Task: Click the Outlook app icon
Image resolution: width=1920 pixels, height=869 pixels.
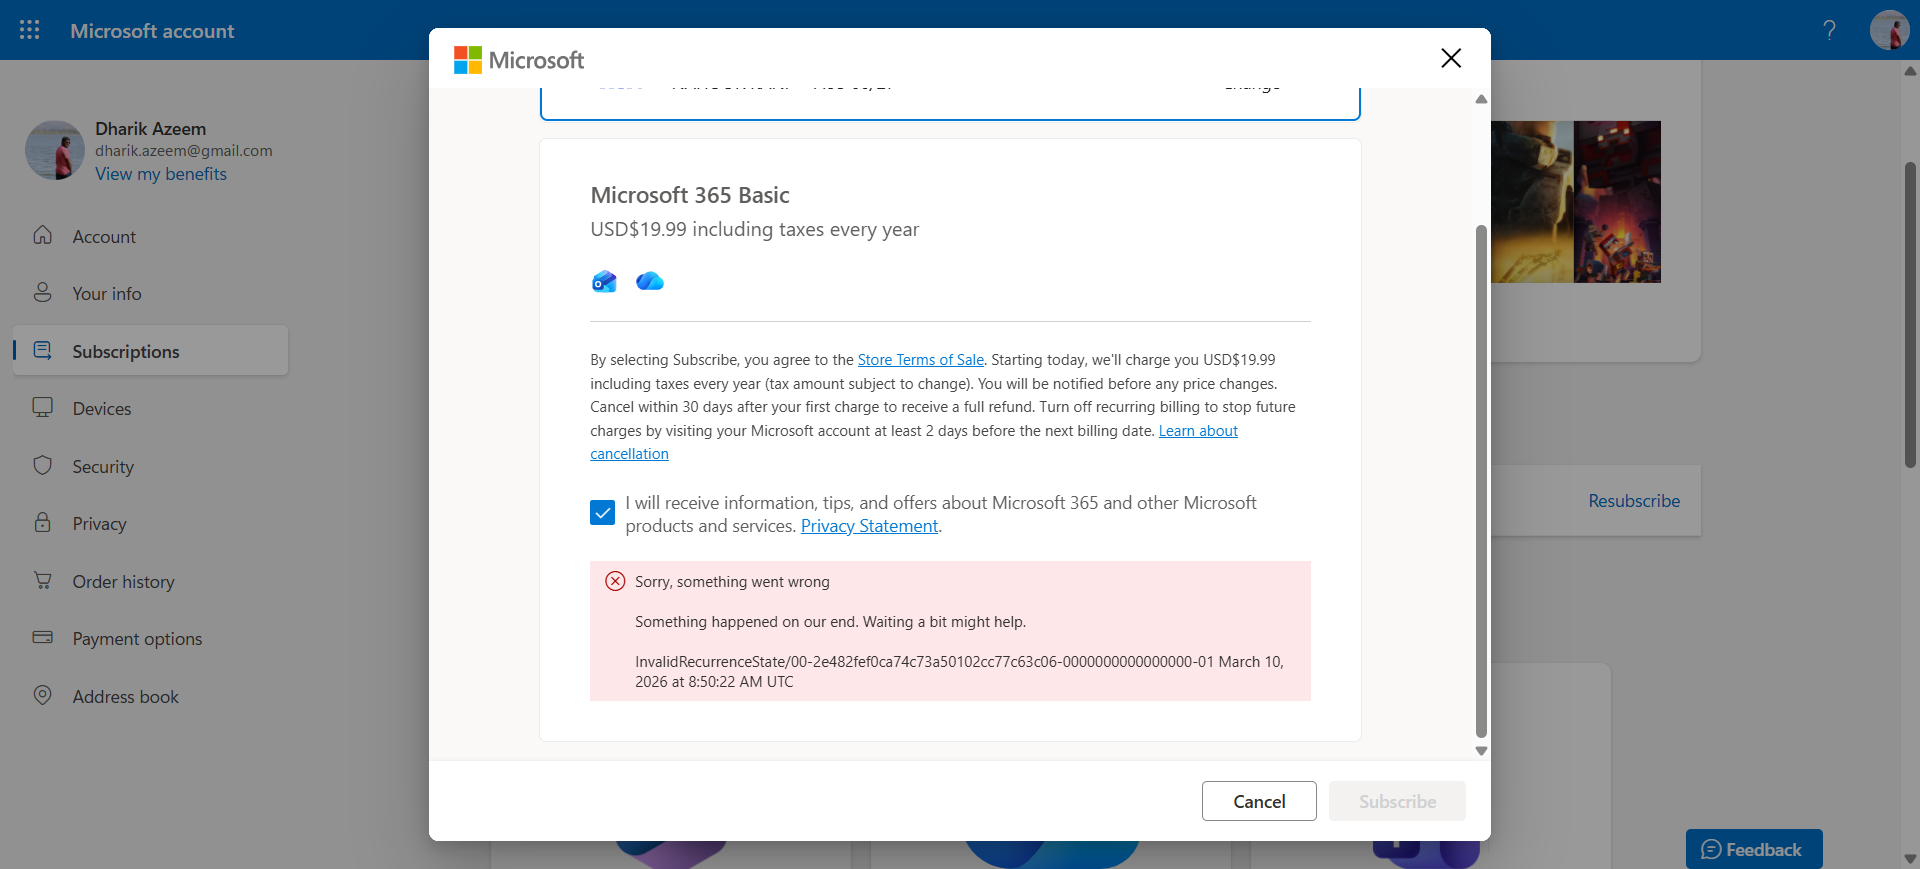Action: pos(604,281)
